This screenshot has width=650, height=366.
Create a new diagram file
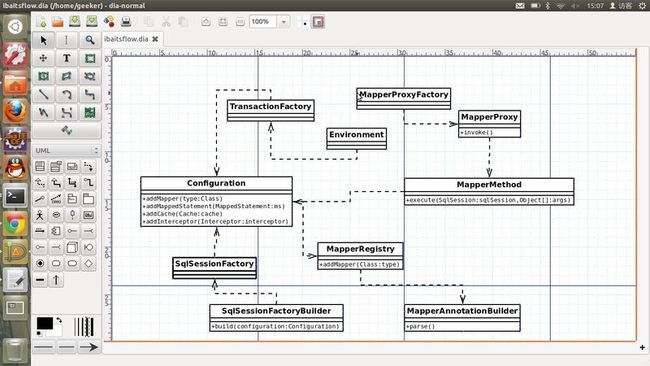pyautogui.click(x=41, y=22)
